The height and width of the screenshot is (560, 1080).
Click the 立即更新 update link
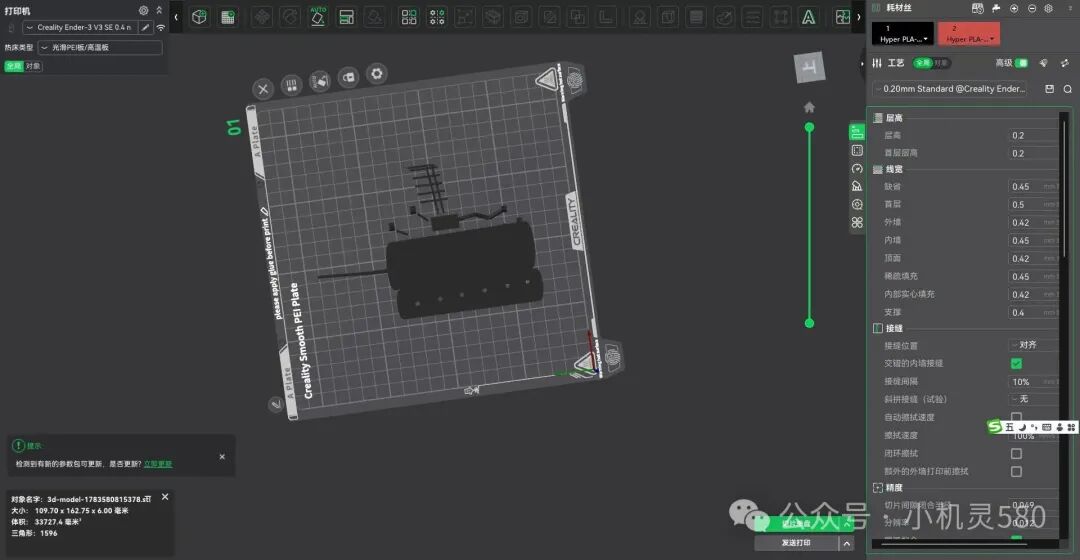point(158,464)
